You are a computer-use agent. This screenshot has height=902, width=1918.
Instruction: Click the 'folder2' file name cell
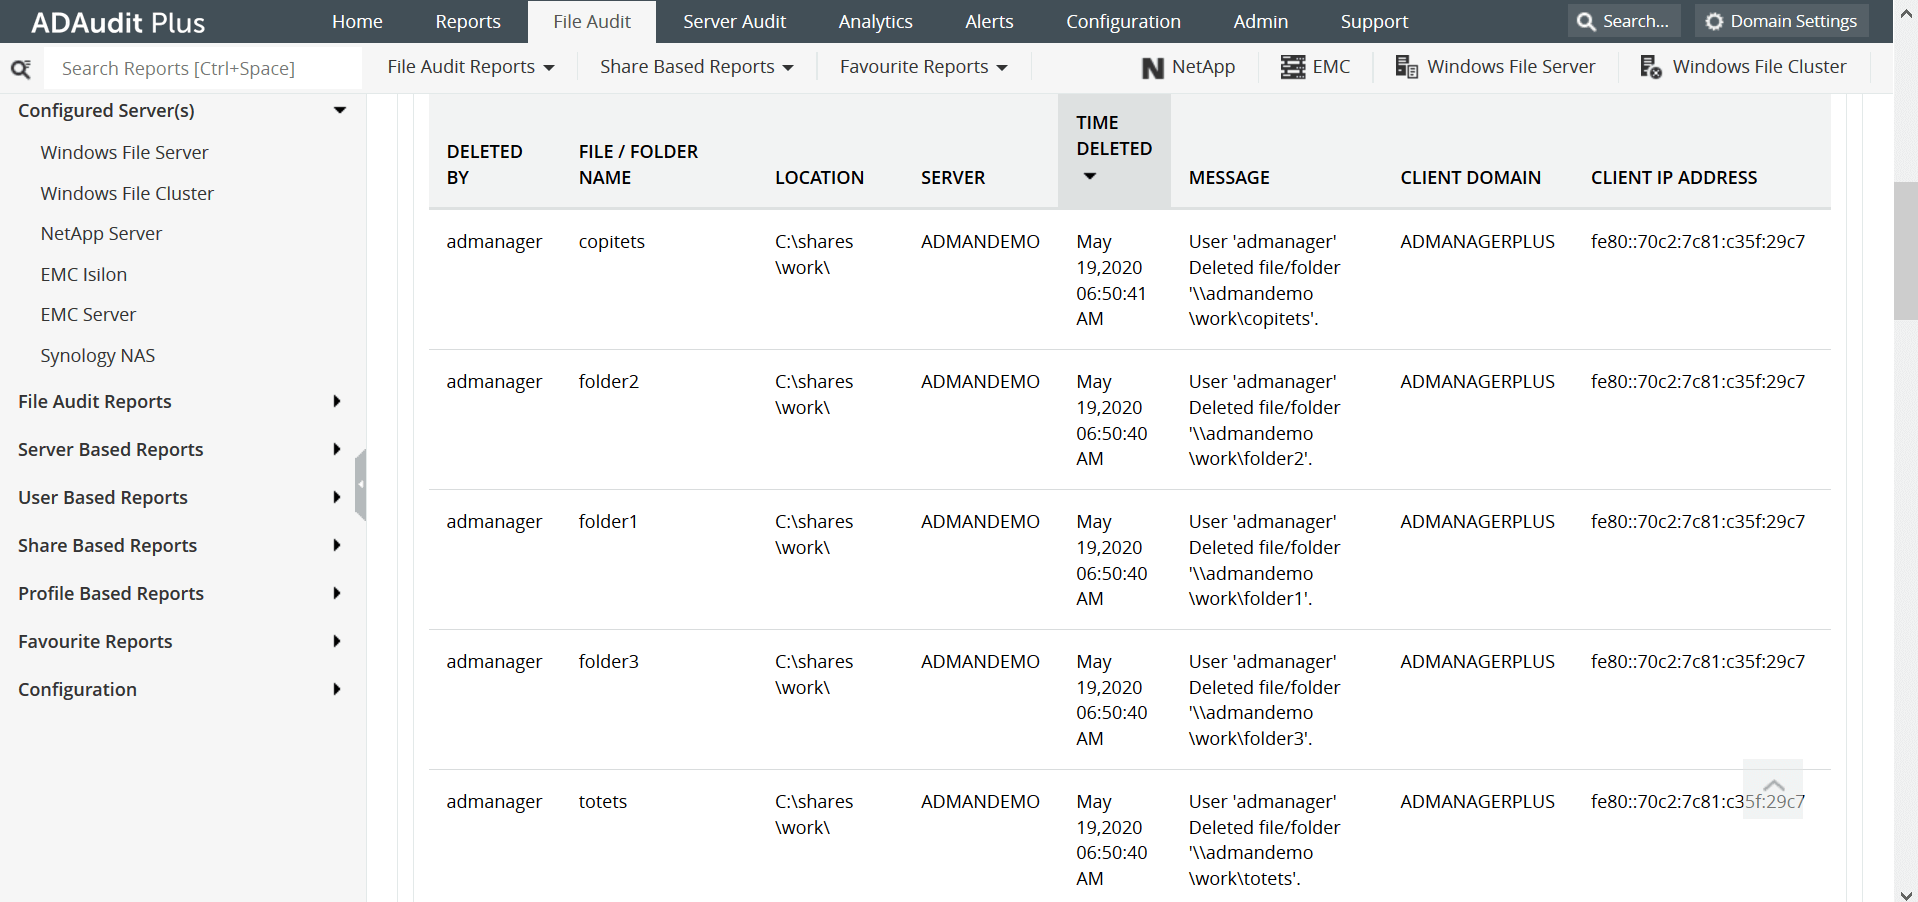click(x=608, y=381)
